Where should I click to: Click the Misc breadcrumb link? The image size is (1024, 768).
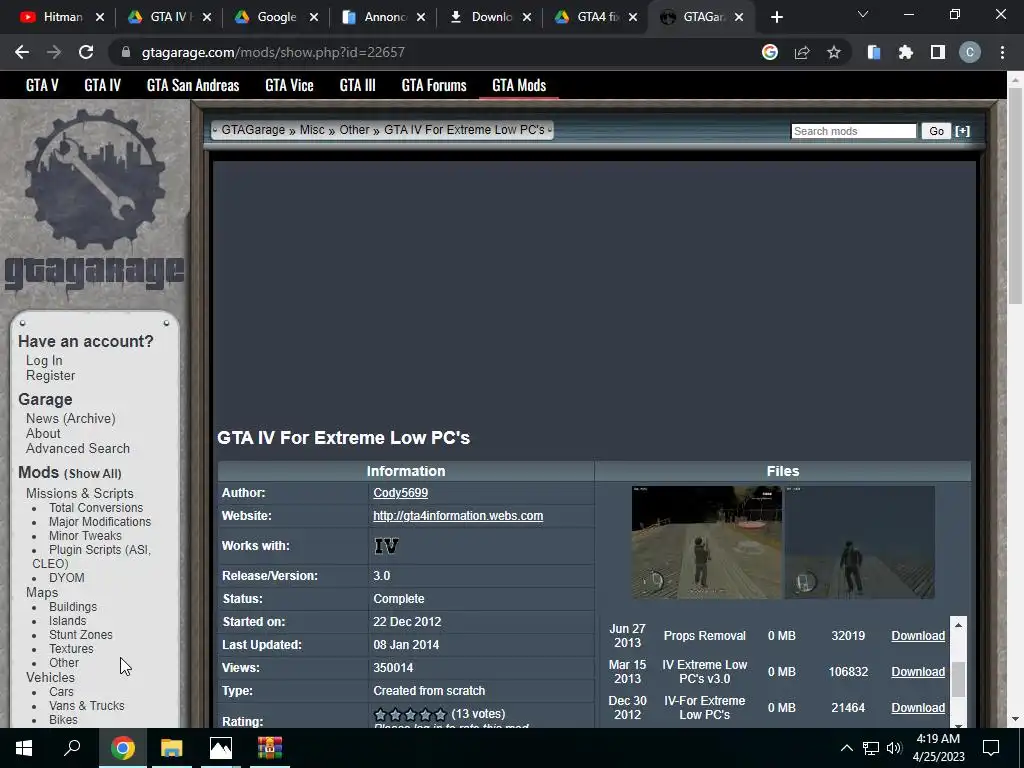[x=312, y=129]
